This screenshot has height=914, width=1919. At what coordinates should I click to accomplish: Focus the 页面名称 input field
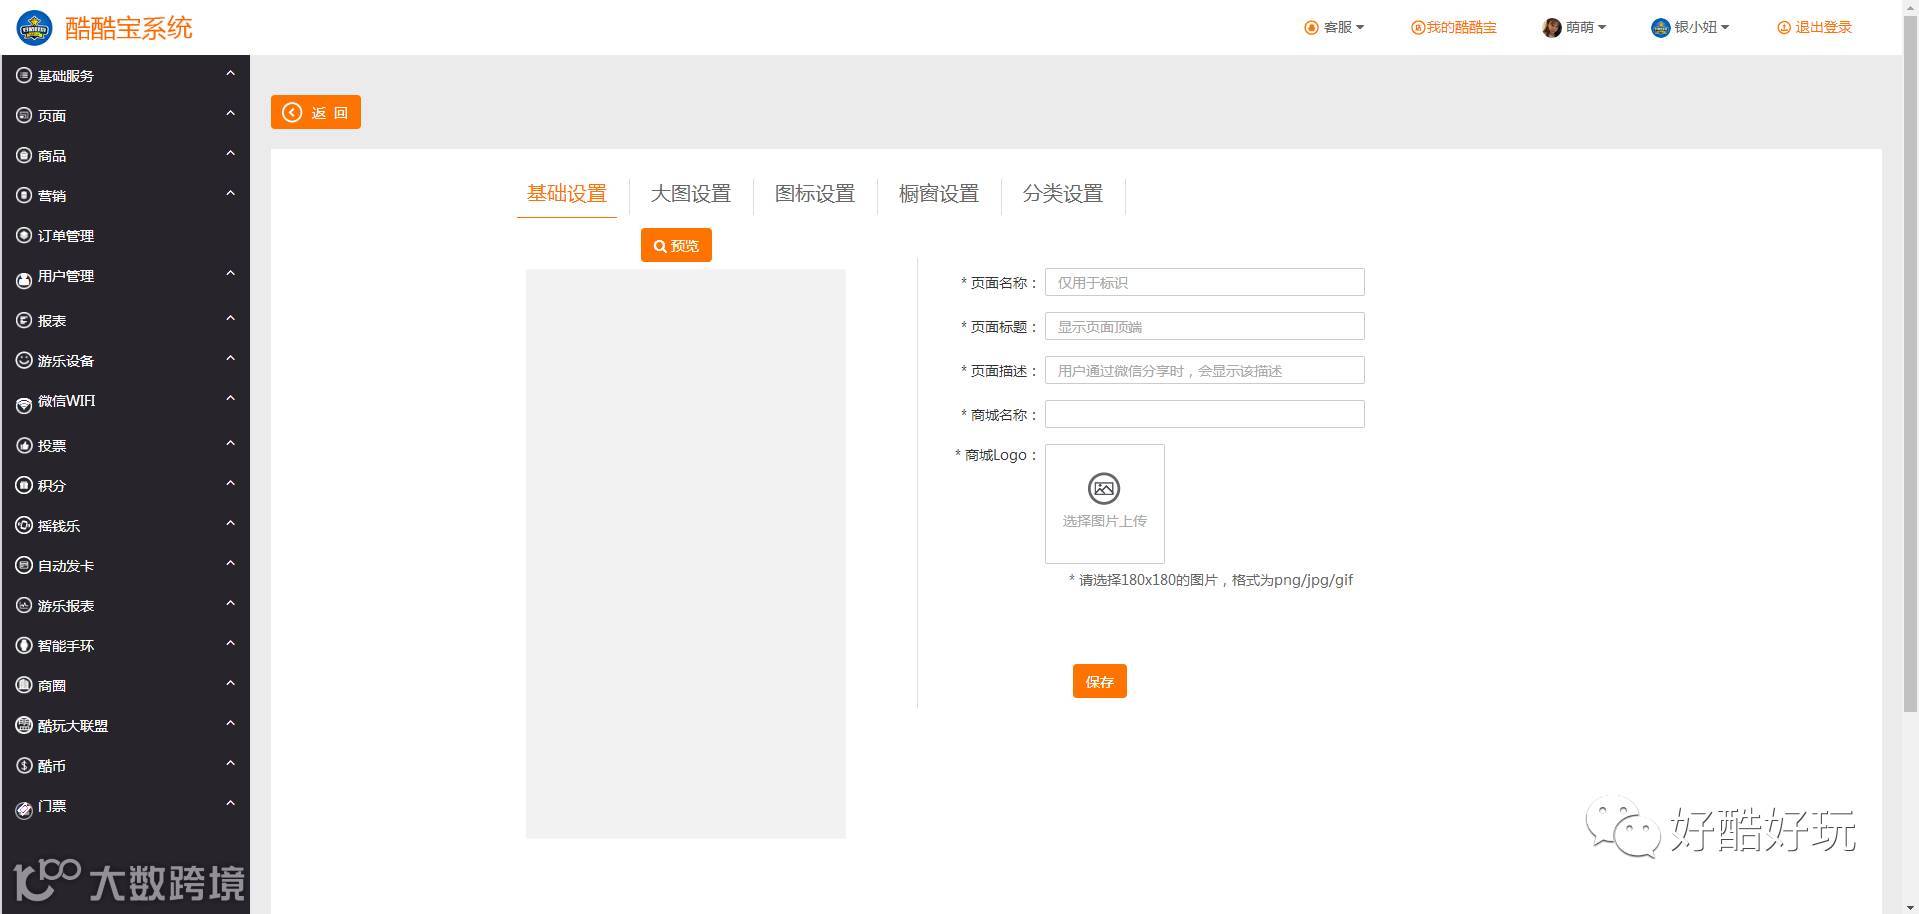[x=1205, y=282]
